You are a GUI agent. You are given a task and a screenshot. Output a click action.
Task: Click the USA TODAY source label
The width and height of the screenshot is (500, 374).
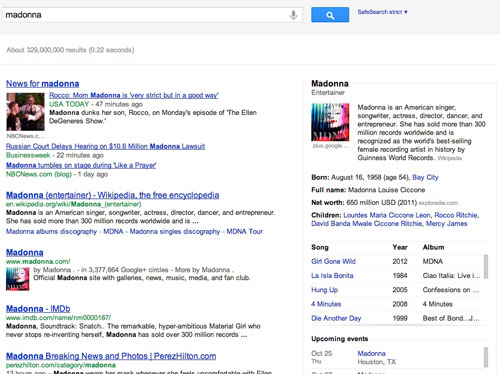pyautogui.click(x=69, y=104)
